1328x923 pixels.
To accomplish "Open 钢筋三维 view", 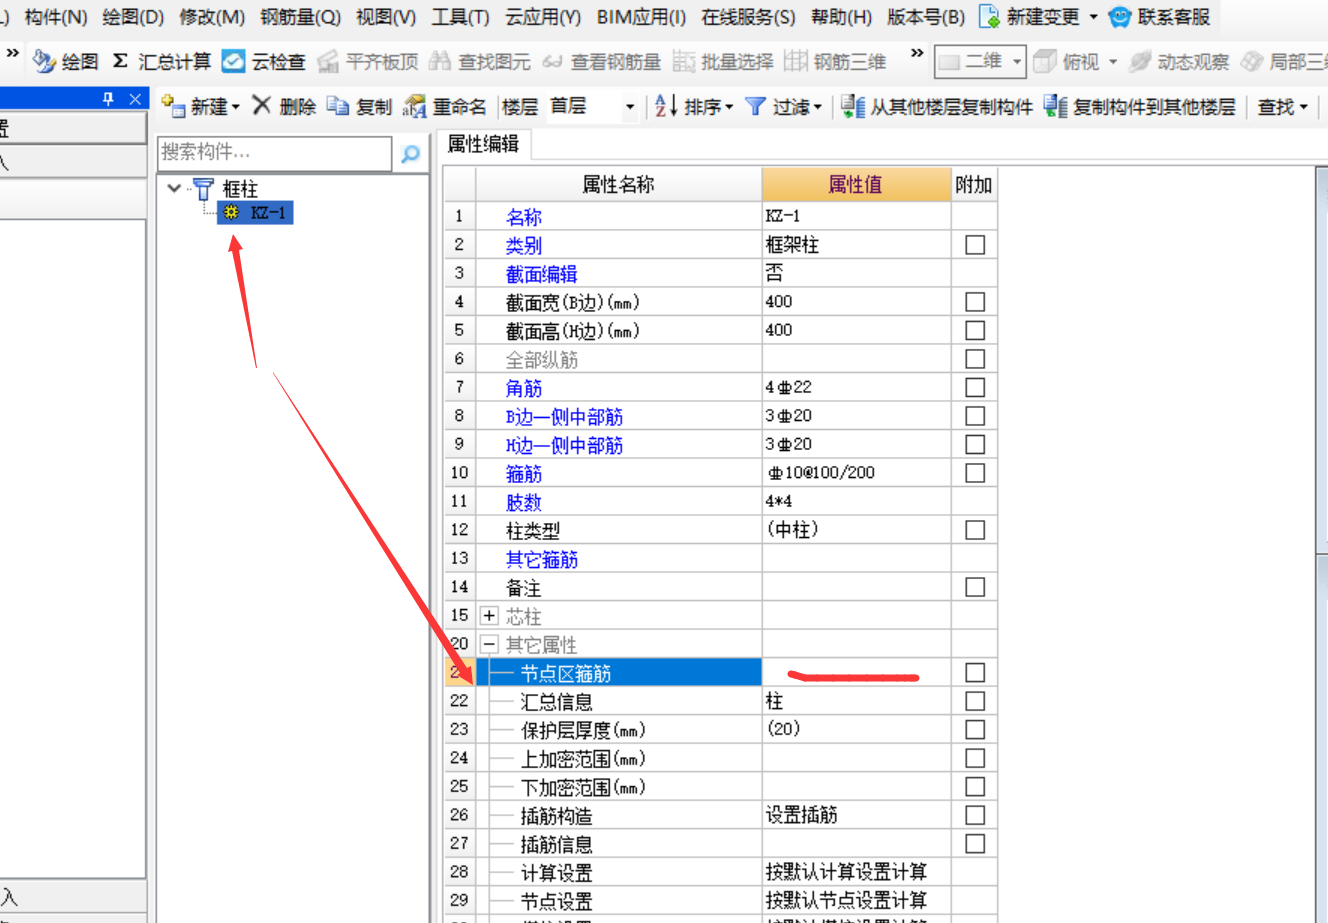I will (x=835, y=62).
